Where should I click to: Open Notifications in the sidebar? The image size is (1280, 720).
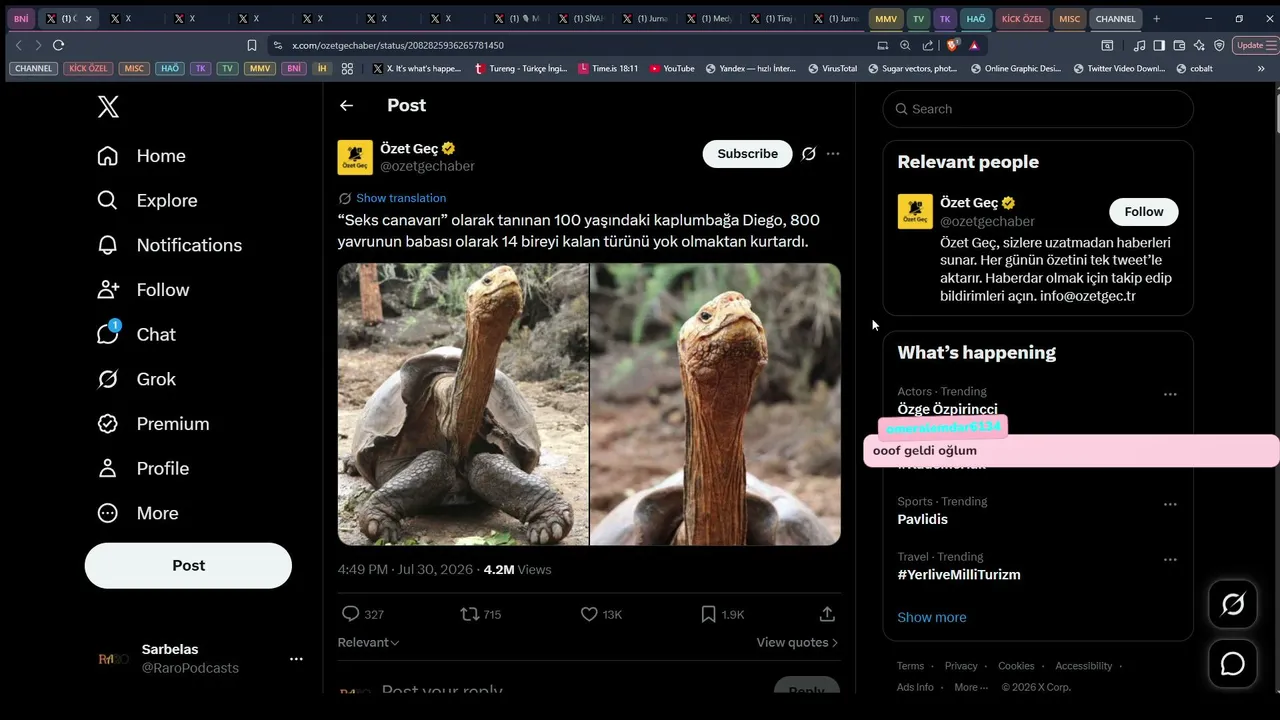click(169, 245)
